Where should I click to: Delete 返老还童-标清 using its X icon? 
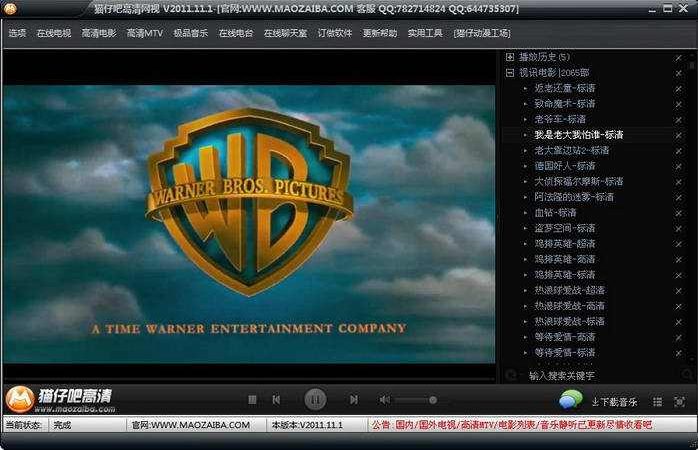(x=678, y=89)
